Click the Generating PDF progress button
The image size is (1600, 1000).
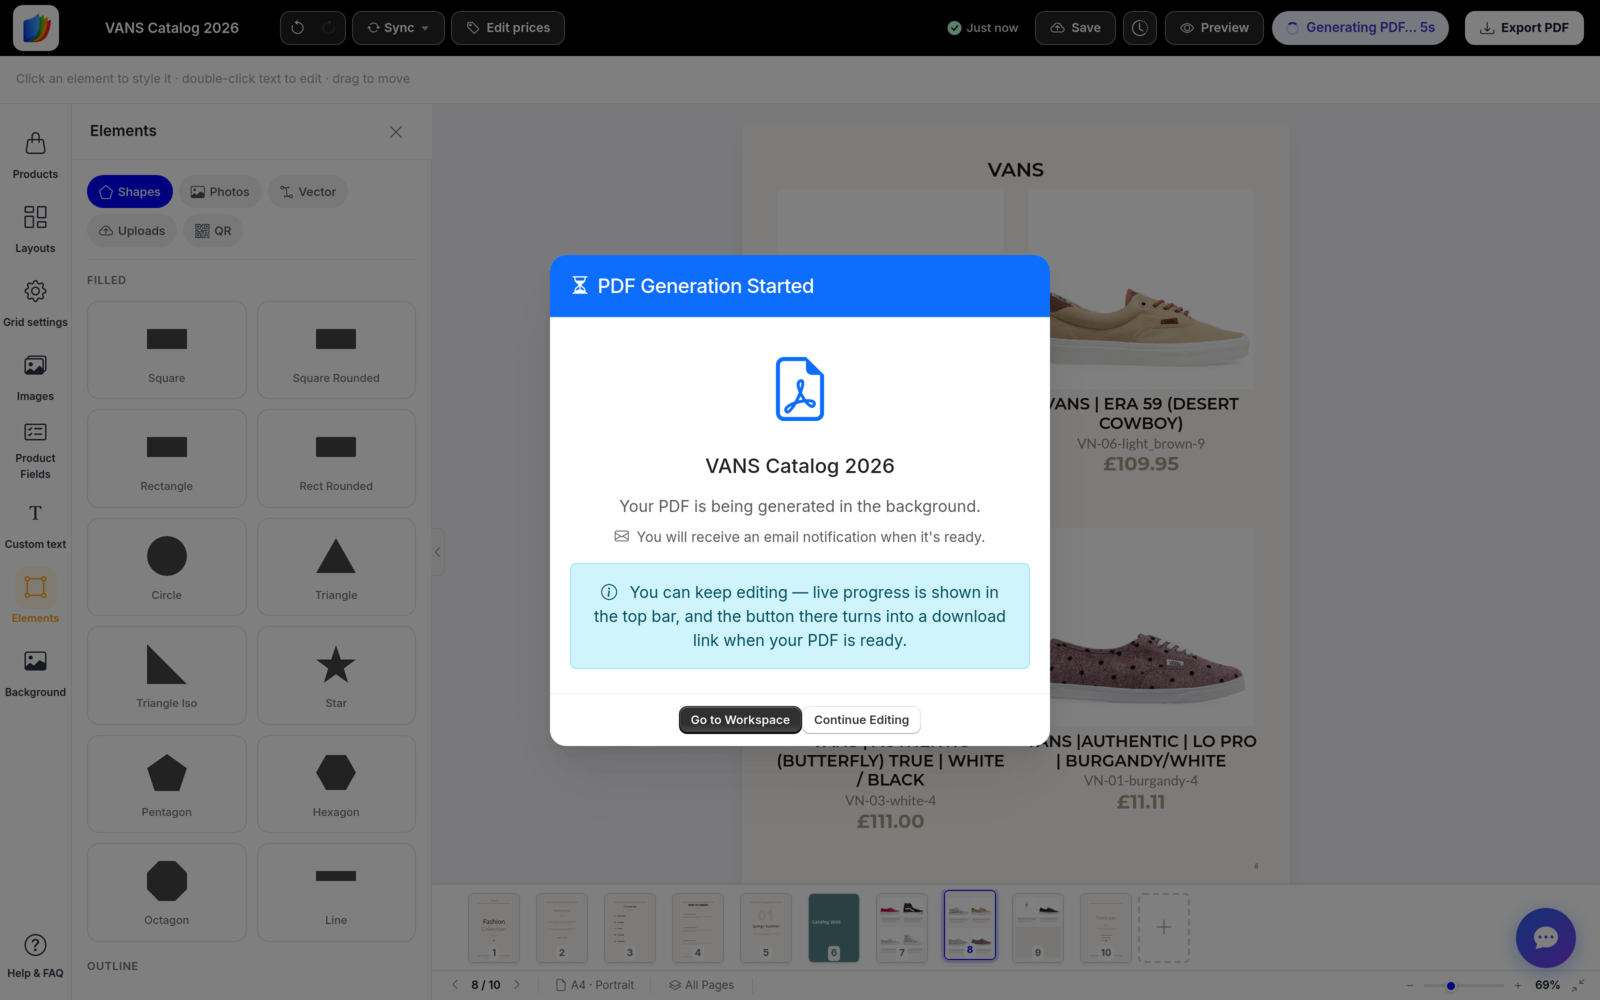coord(1360,28)
